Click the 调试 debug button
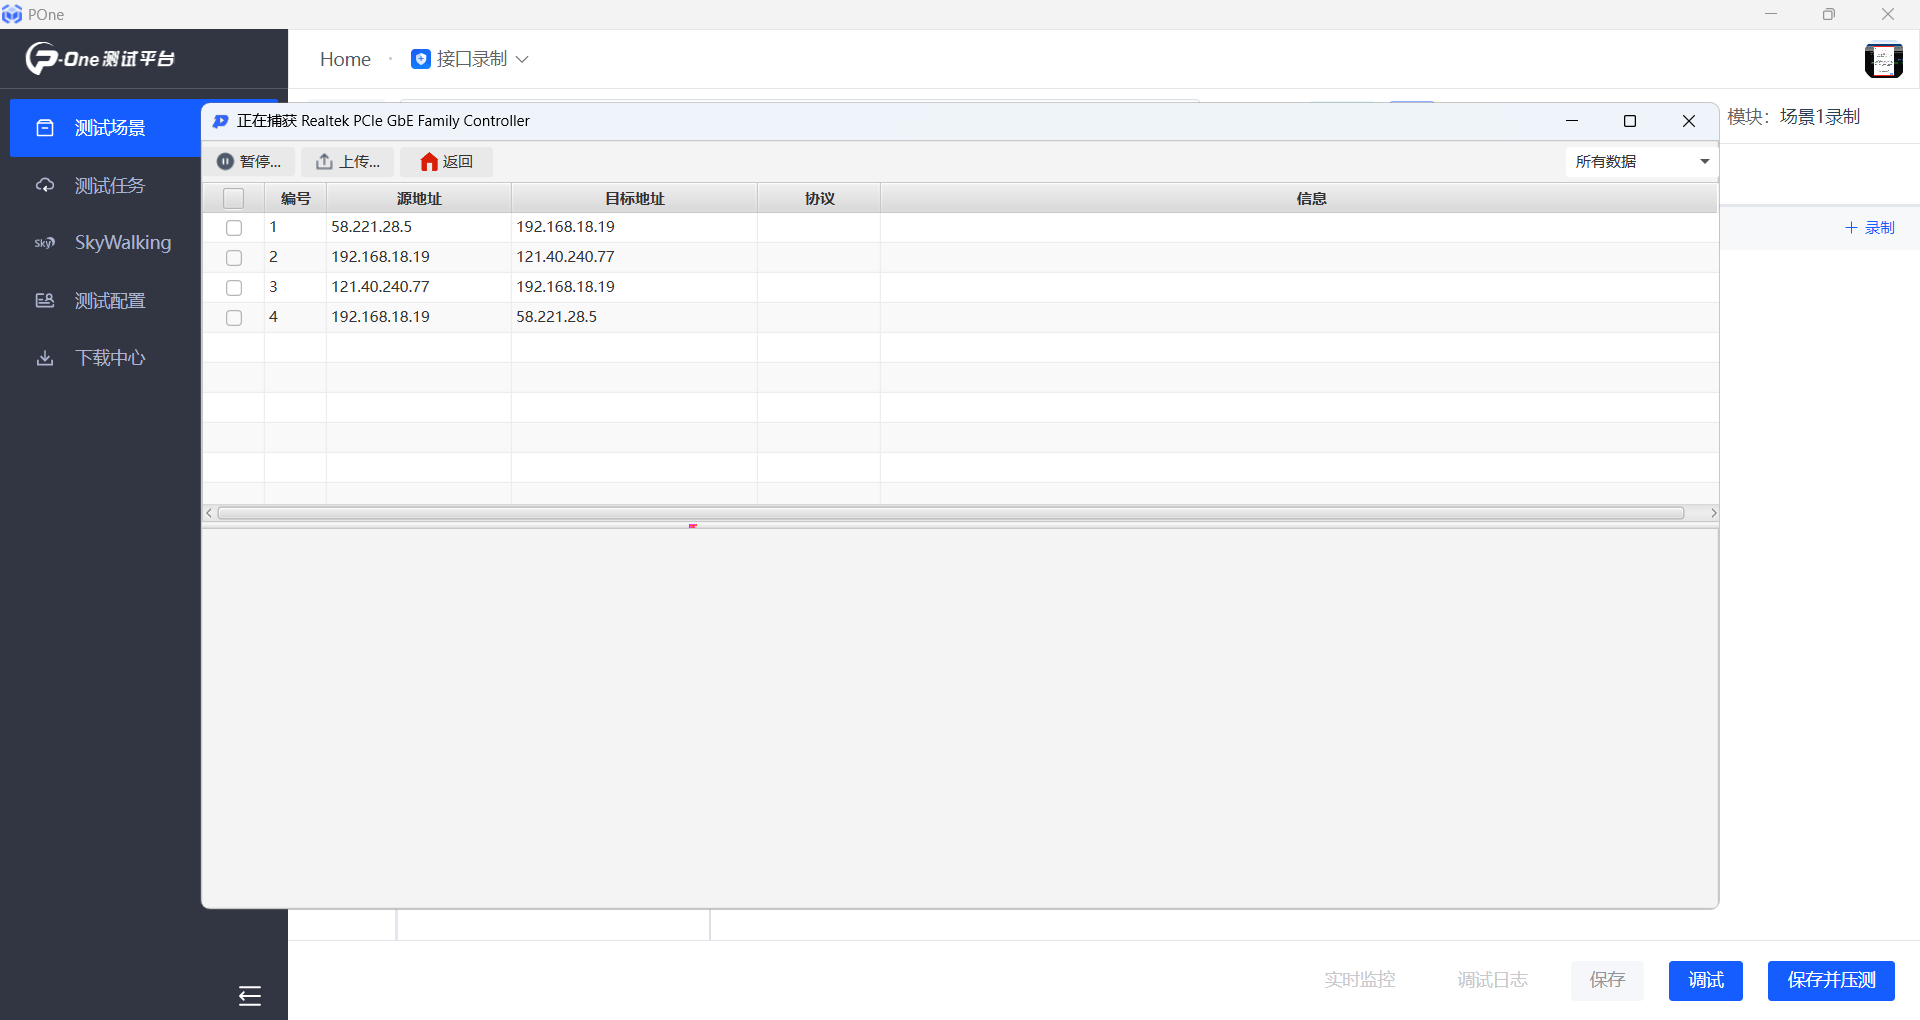Image resolution: width=1920 pixels, height=1020 pixels. click(x=1705, y=980)
